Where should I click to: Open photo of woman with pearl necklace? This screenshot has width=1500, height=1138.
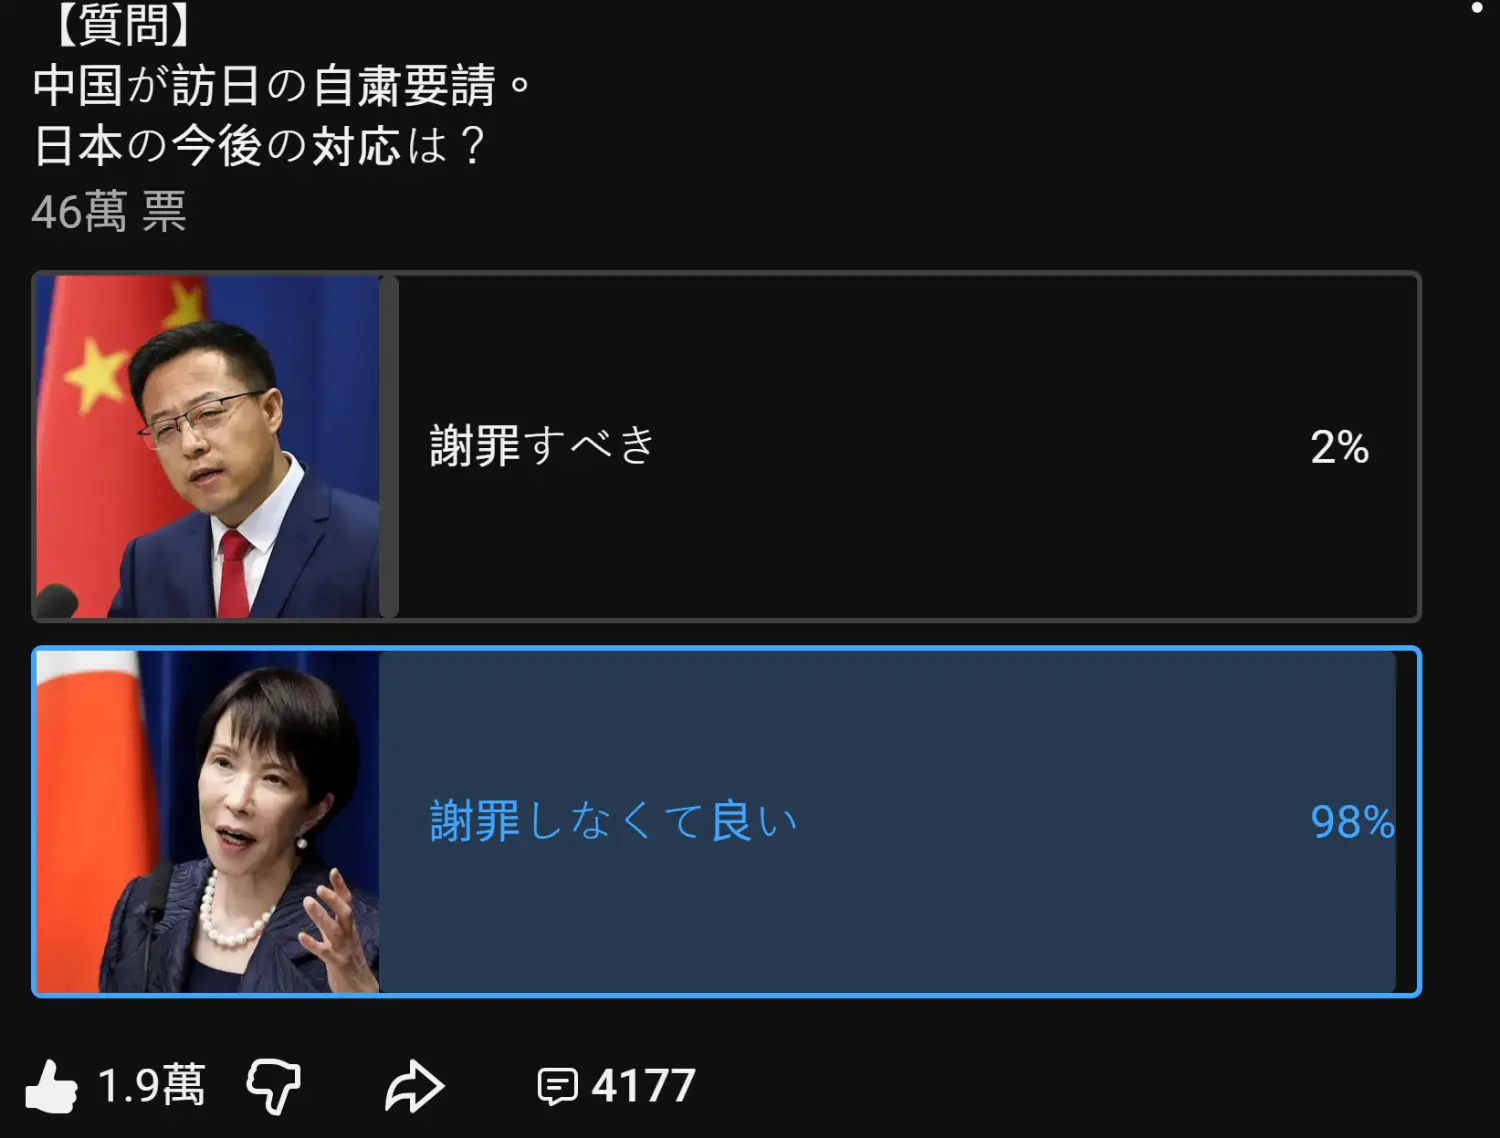(208, 822)
